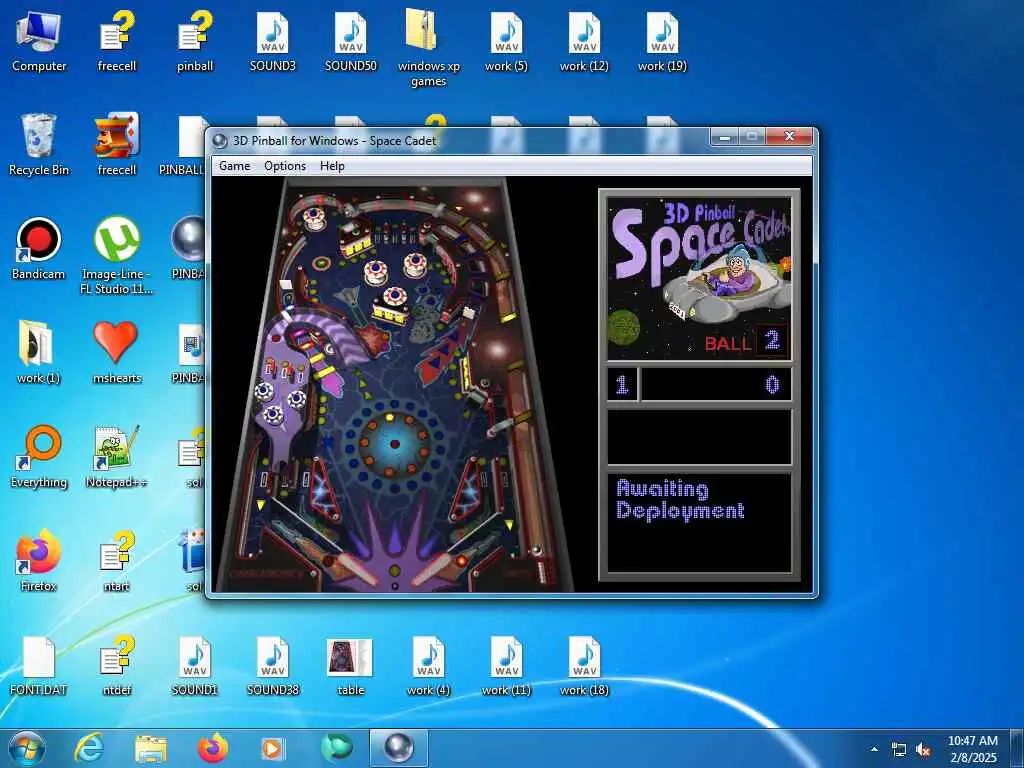1024x768 pixels.
Task: Minimize the 3D Pinball window
Action: 724,136
